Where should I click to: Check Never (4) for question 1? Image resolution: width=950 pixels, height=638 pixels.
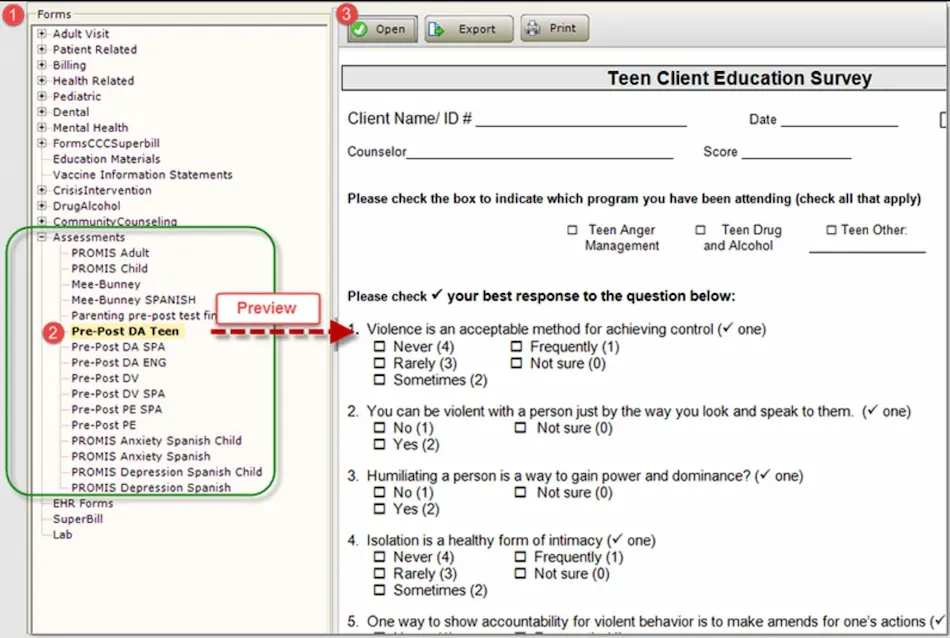click(x=379, y=346)
